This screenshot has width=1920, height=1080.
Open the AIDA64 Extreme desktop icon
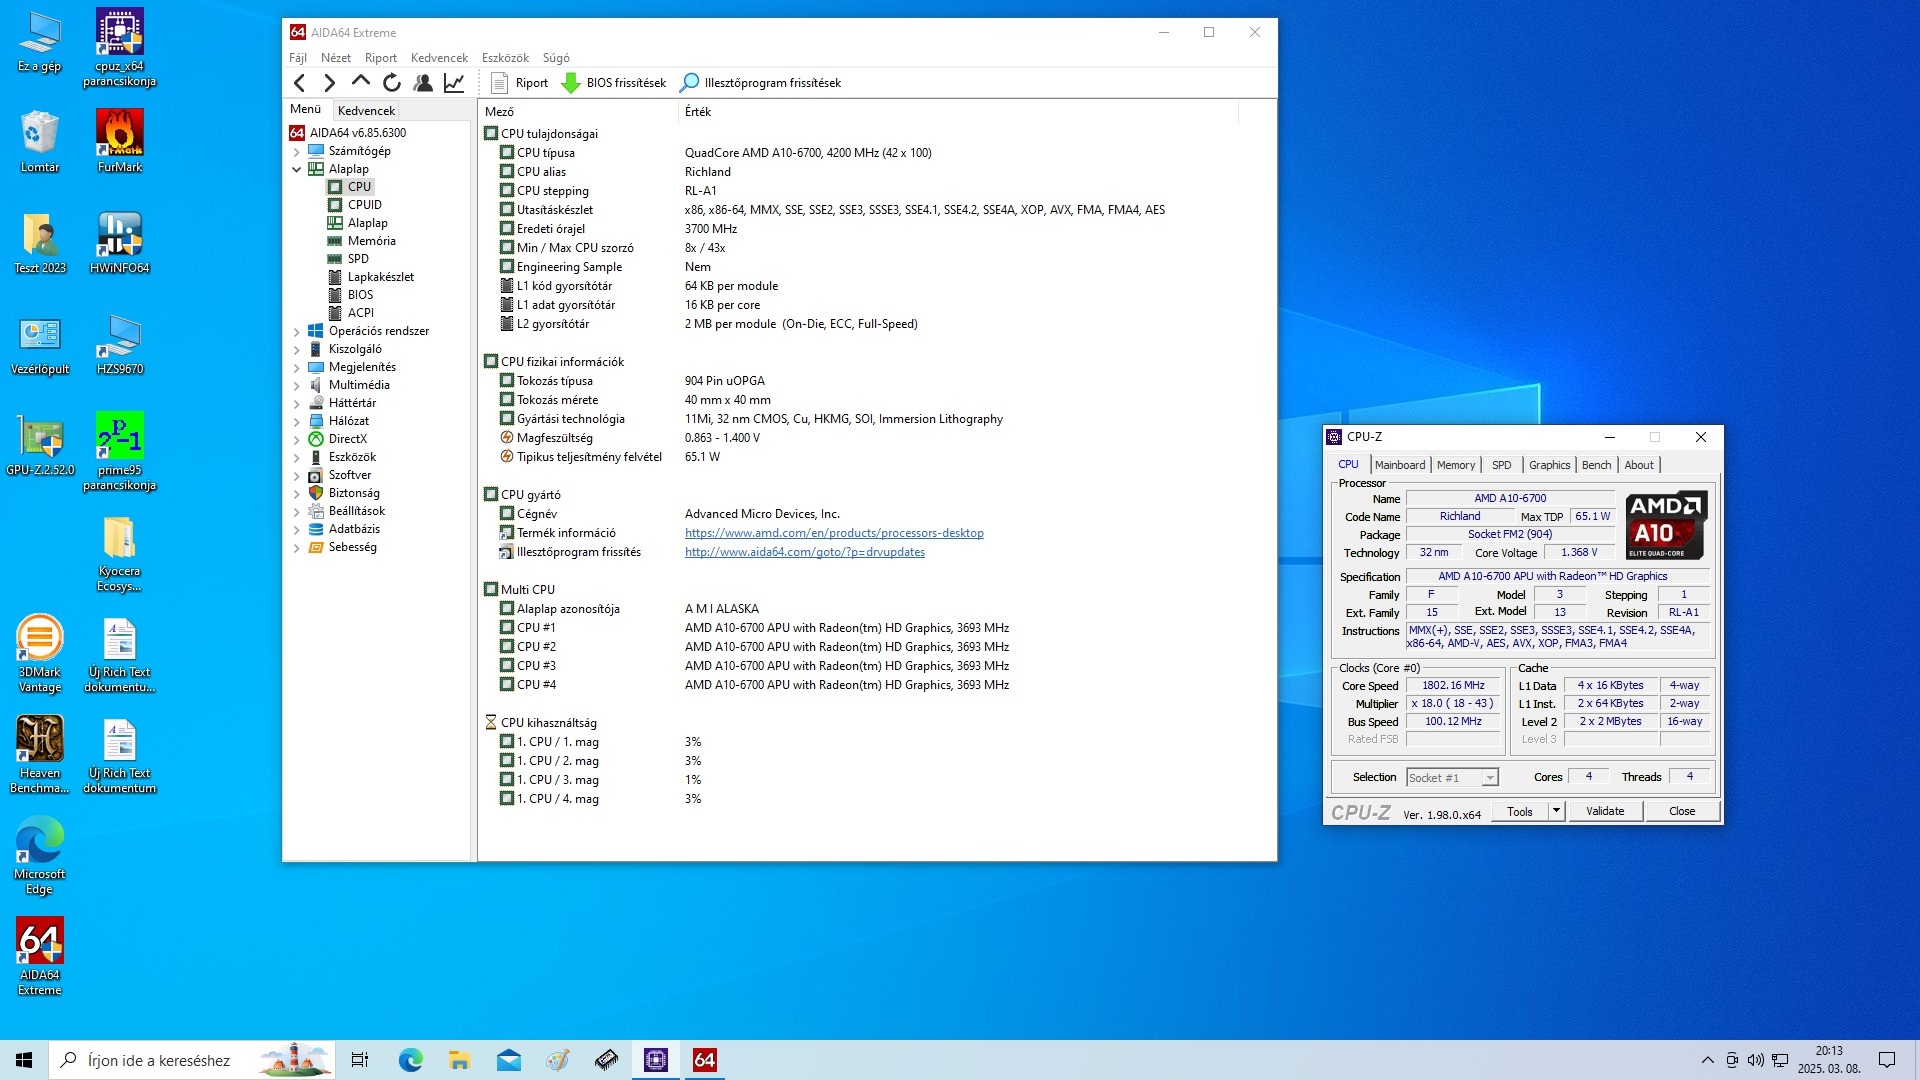click(40, 956)
